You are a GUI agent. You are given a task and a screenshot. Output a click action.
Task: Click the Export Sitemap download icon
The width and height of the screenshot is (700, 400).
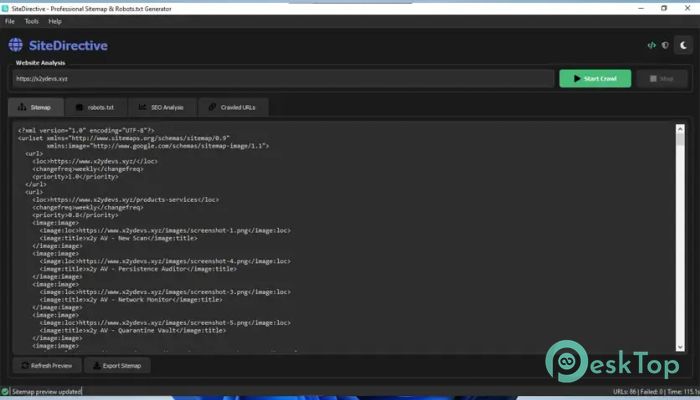[96, 366]
